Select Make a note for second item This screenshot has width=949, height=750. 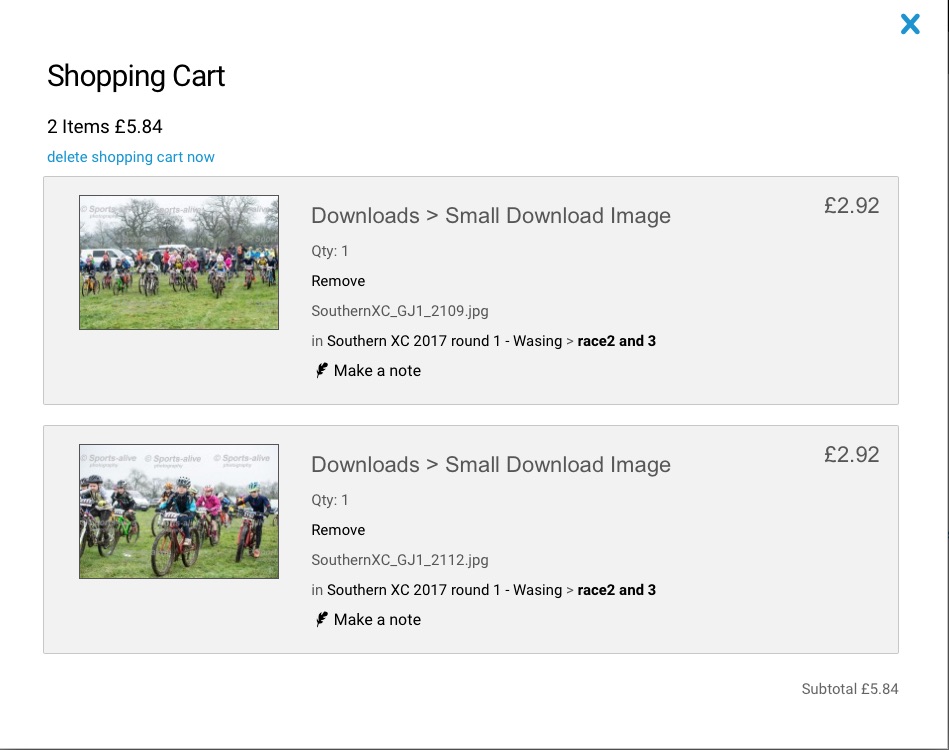coord(377,619)
